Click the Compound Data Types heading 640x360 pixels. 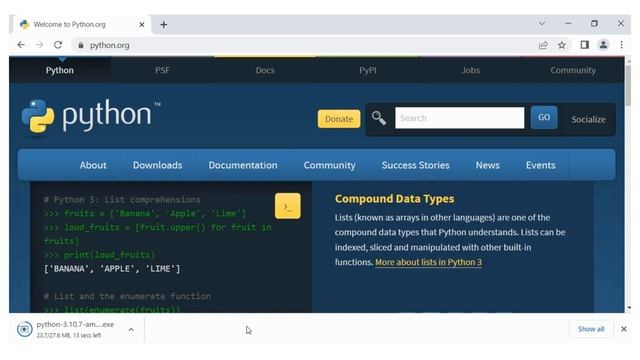[x=394, y=199]
